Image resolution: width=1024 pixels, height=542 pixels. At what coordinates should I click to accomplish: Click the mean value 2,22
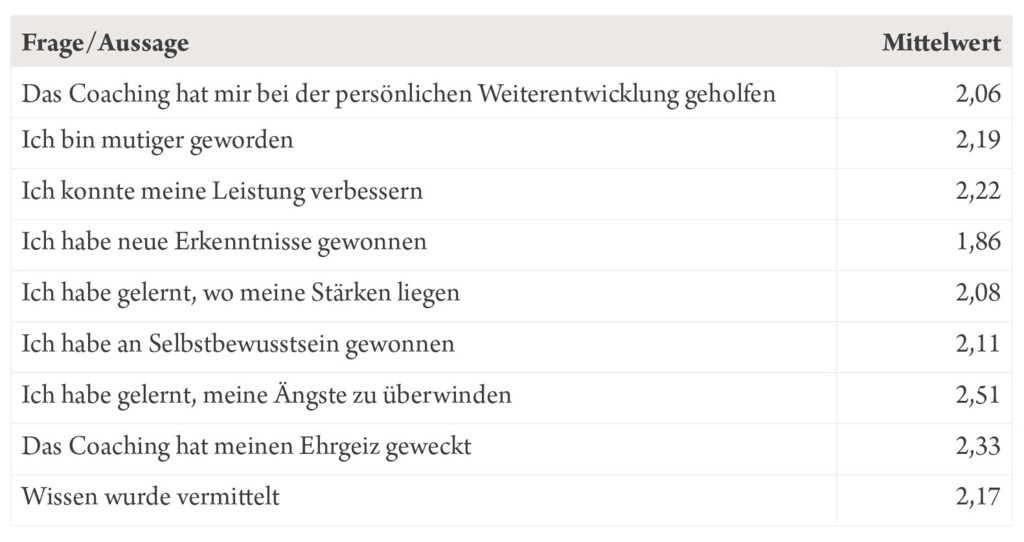pos(978,191)
